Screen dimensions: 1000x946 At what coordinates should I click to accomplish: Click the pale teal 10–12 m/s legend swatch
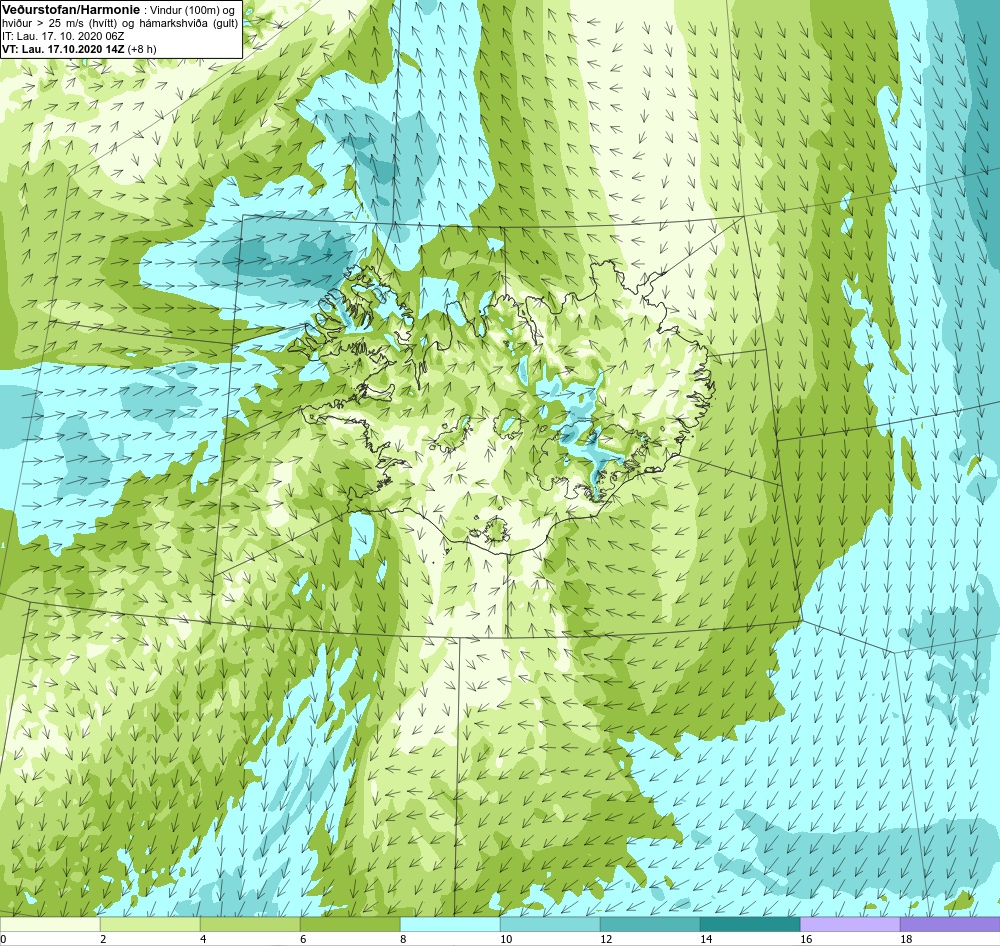point(550,925)
